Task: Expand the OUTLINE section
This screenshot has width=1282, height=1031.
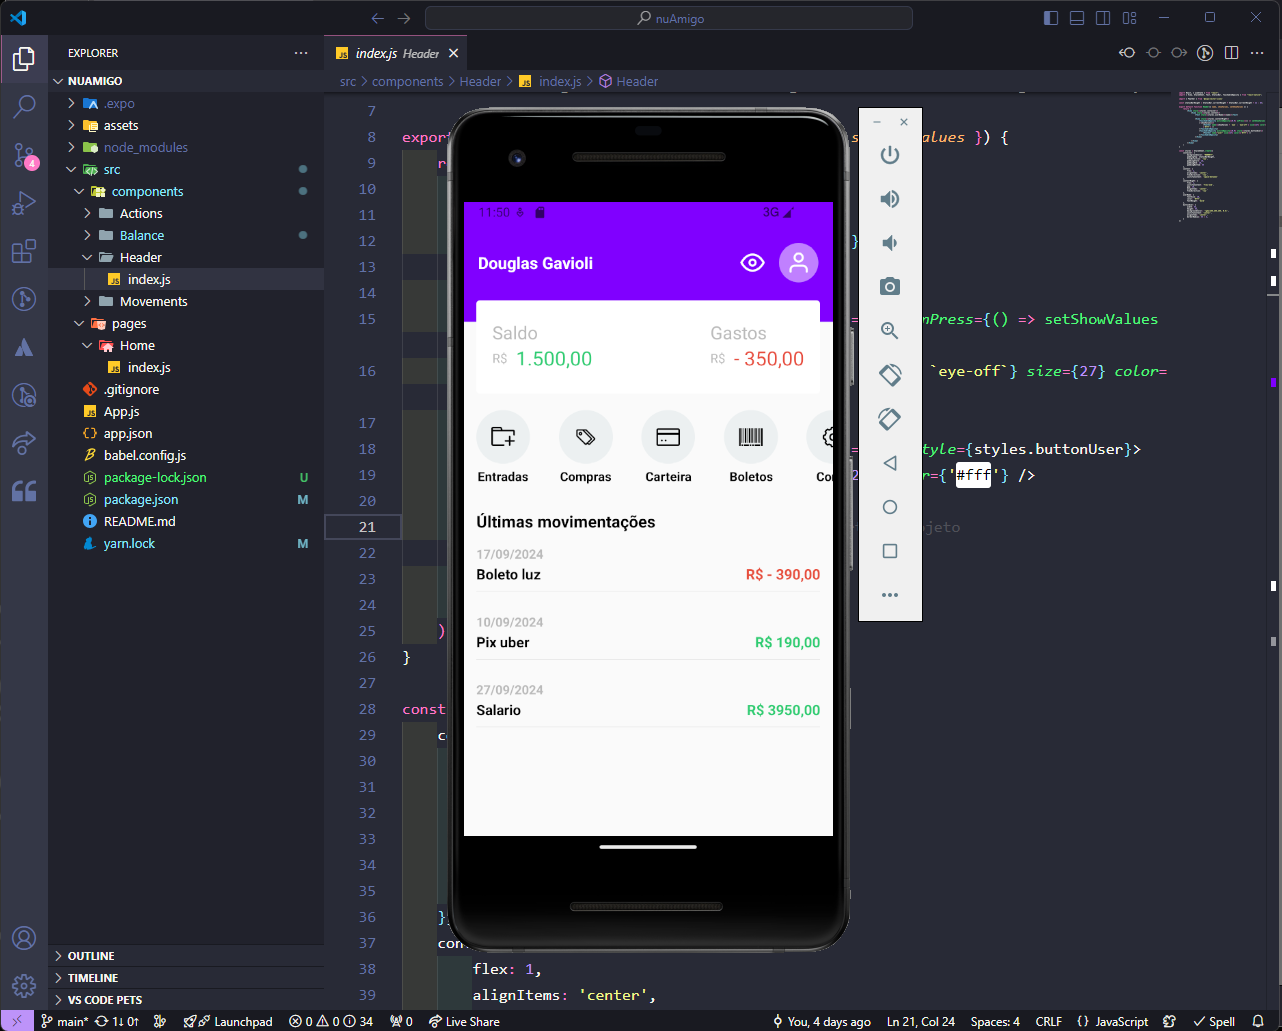Action: 91,956
